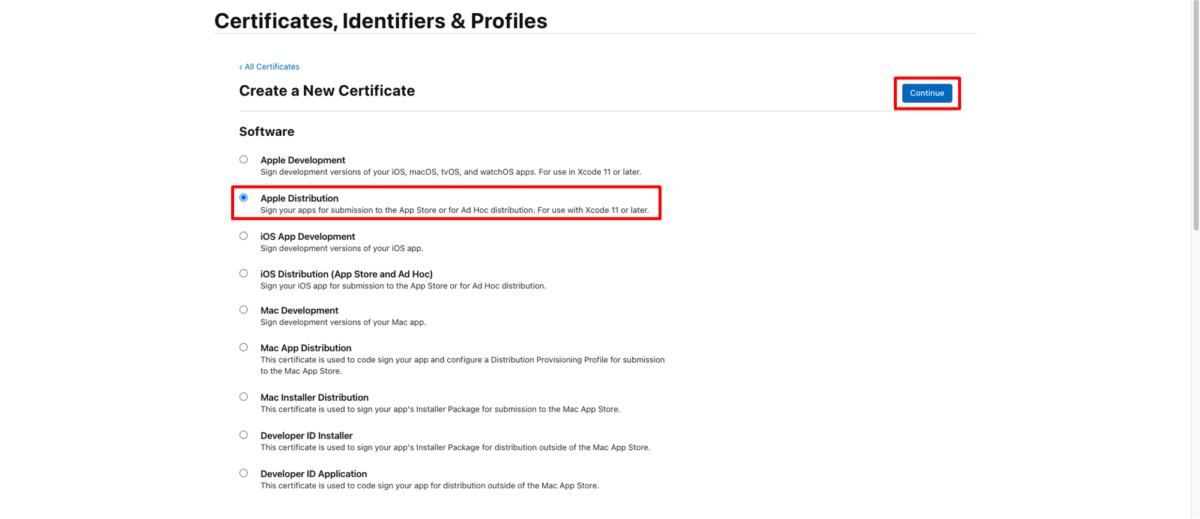The width and height of the screenshot is (1200, 519).
Task: Click the Mac Installer Distribution label
Action: click(315, 398)
